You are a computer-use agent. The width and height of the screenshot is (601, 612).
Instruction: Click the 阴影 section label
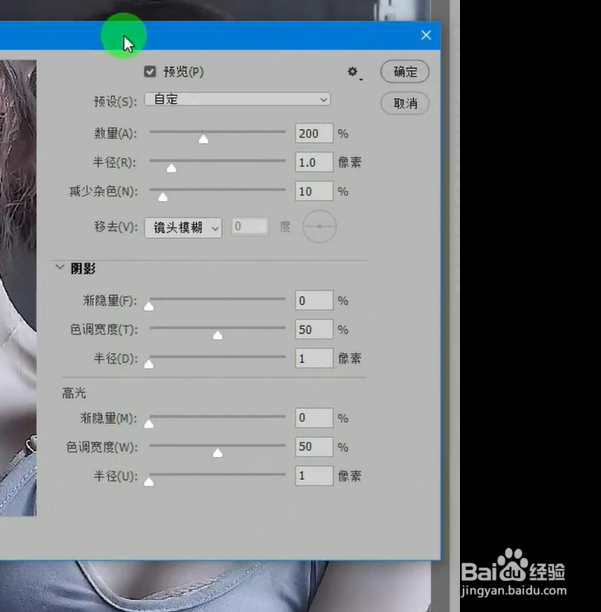pyautogui.click(x=83, y=268)
